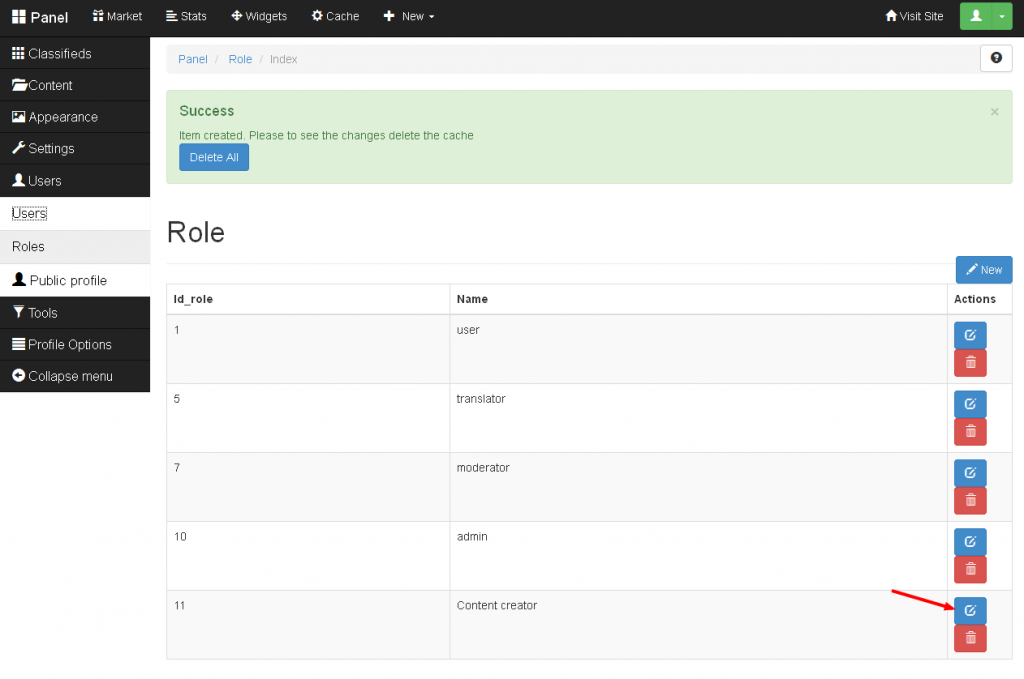
Task: Open Market from top navigation
Action: click(x=117, y=16)
